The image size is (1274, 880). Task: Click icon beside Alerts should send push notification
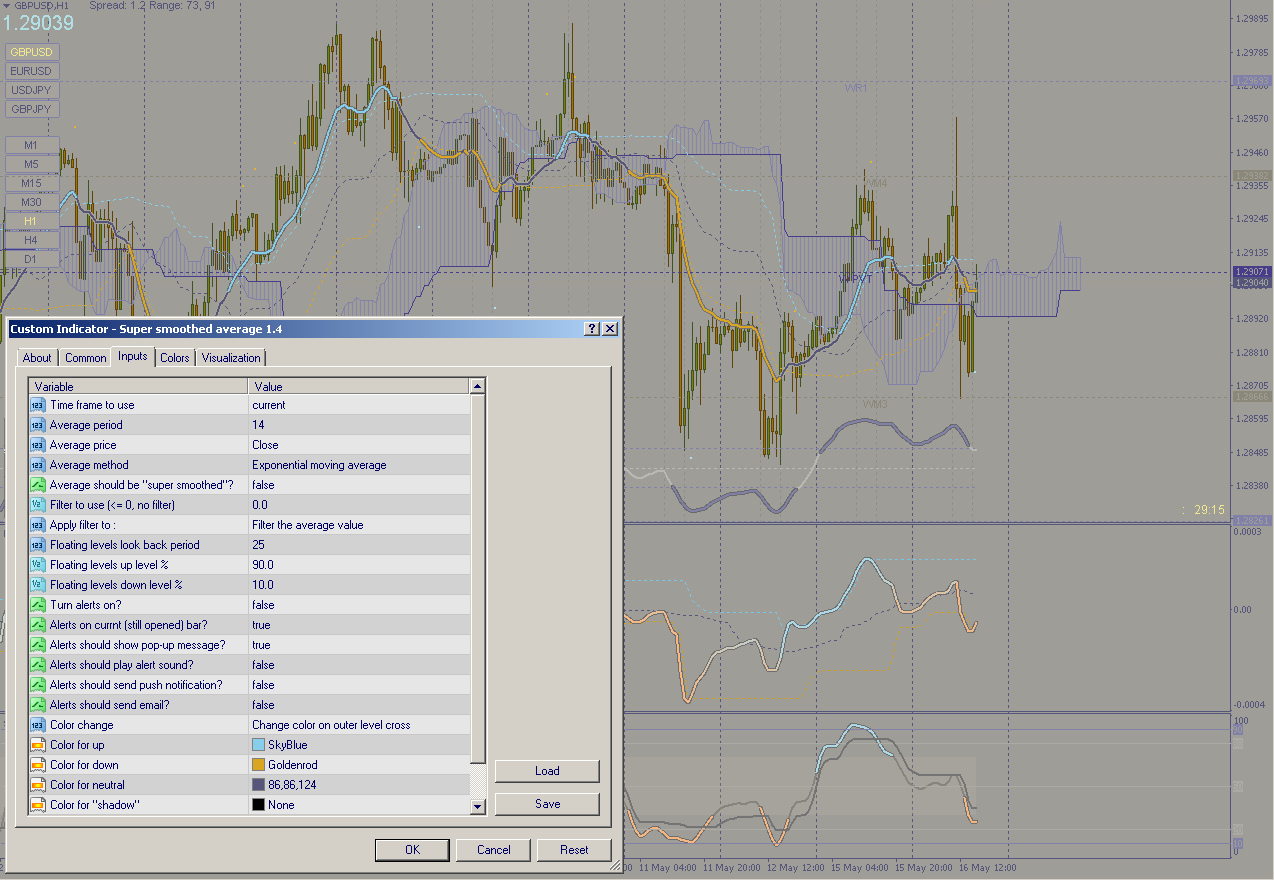pos(38,685)
